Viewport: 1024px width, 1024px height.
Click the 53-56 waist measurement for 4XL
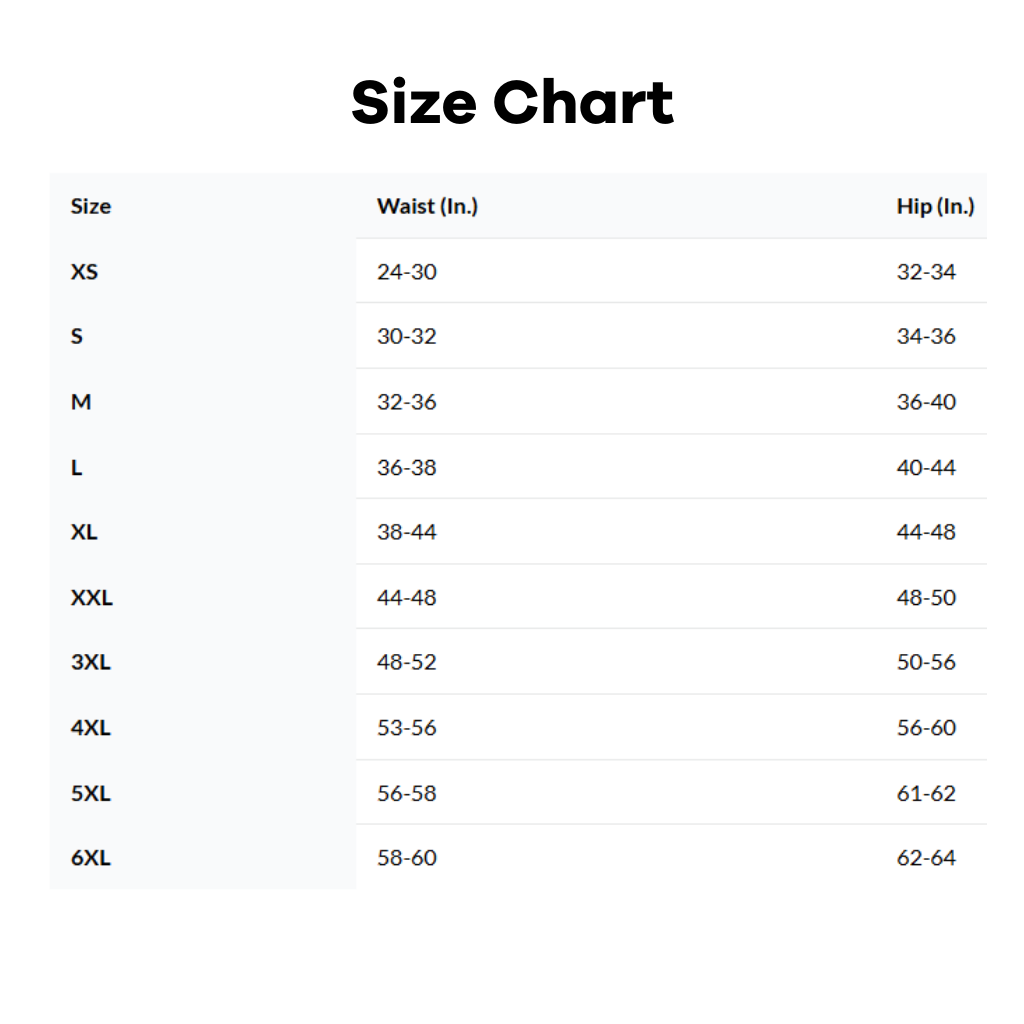pos(407,728)
